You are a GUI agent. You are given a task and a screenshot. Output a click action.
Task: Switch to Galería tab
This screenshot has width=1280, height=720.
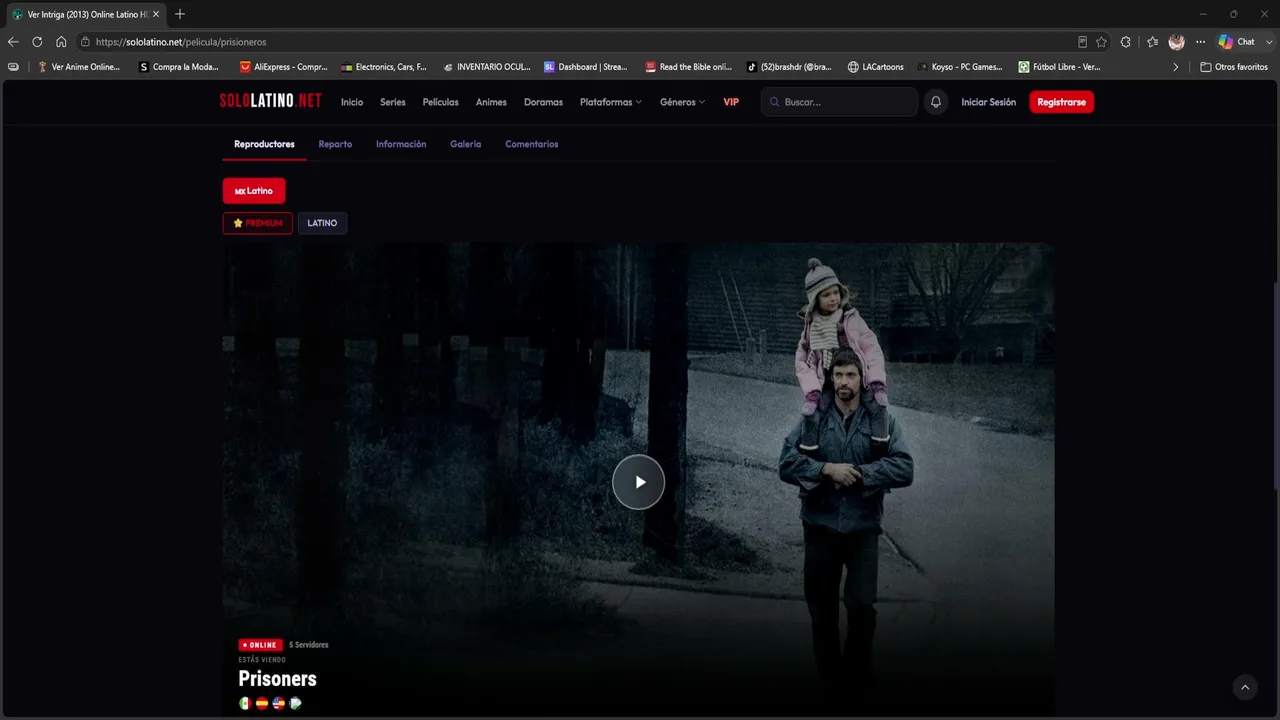[x=466, y=144]
